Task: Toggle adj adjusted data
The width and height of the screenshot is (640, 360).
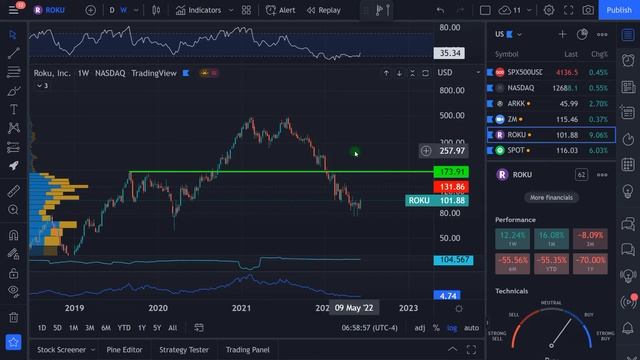Action: (420, 328)
